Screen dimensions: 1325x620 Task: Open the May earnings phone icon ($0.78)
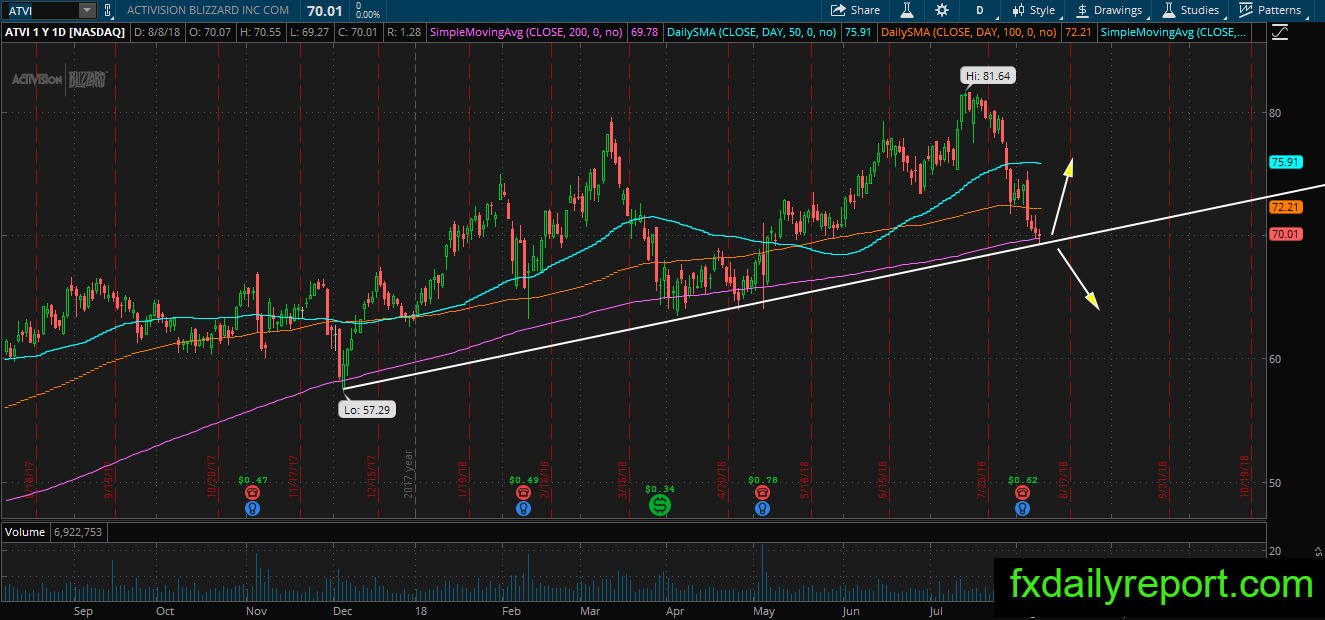763,493
